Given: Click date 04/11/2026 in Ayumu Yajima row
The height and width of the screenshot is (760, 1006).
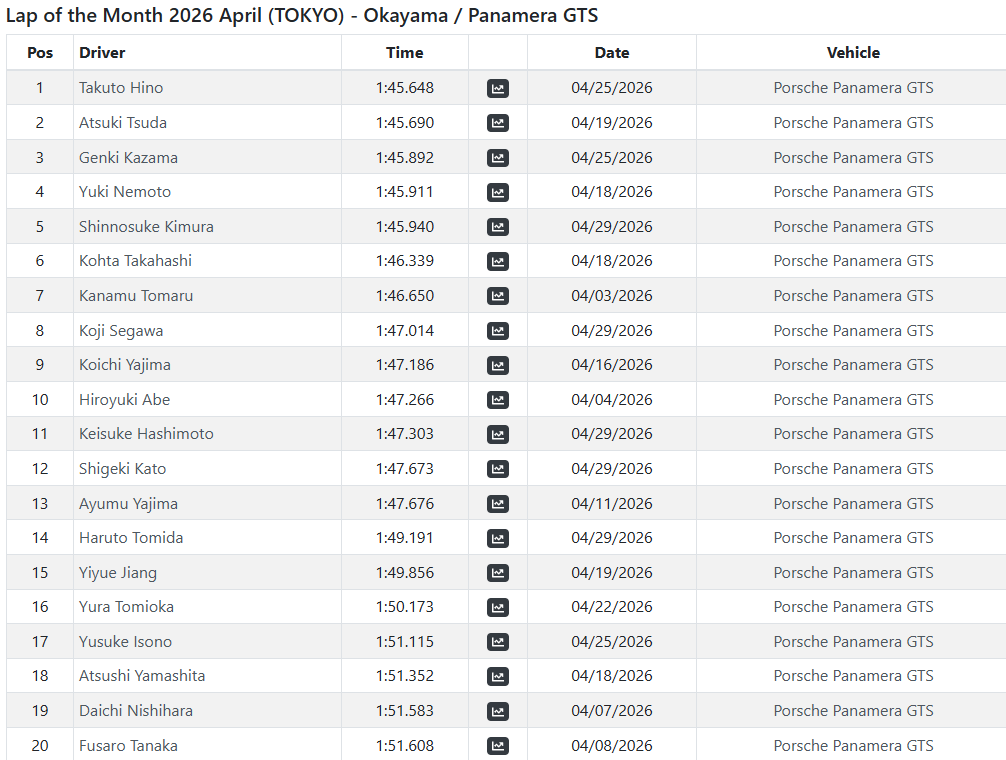Looking at the screenshot, I should point(612,504).
